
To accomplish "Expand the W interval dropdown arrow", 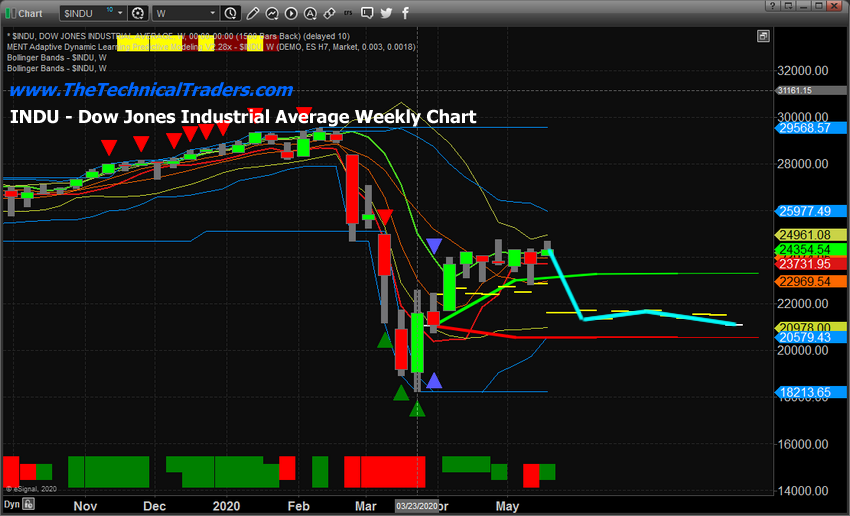I will [212, 13].
